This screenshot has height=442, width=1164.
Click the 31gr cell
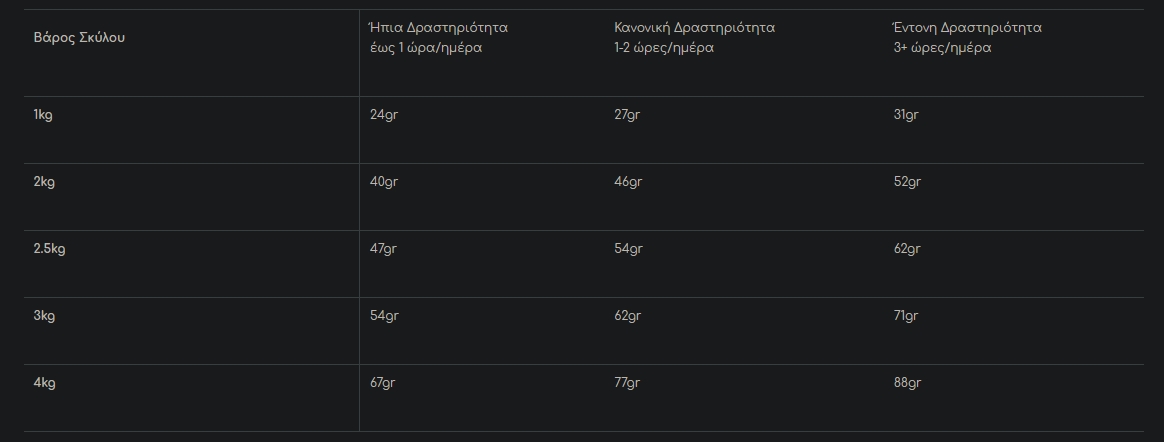coord(906,115)
